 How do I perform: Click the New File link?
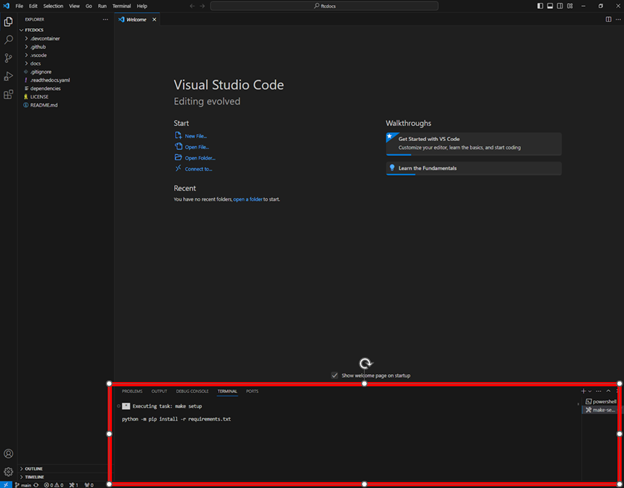(x=196, y=135)
